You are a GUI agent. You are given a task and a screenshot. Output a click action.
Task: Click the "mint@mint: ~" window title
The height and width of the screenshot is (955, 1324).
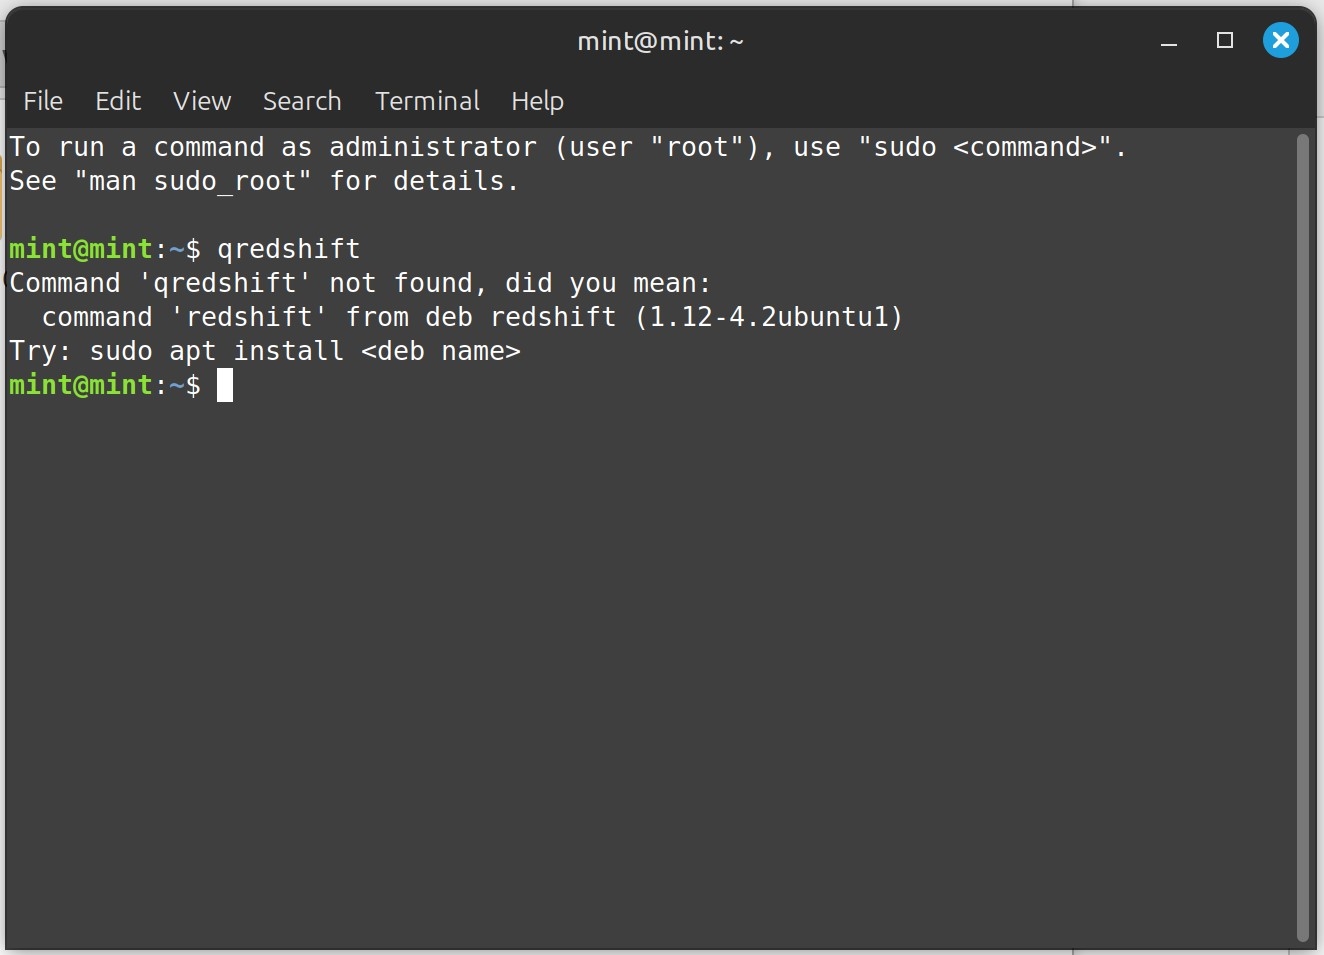[660, 41]
